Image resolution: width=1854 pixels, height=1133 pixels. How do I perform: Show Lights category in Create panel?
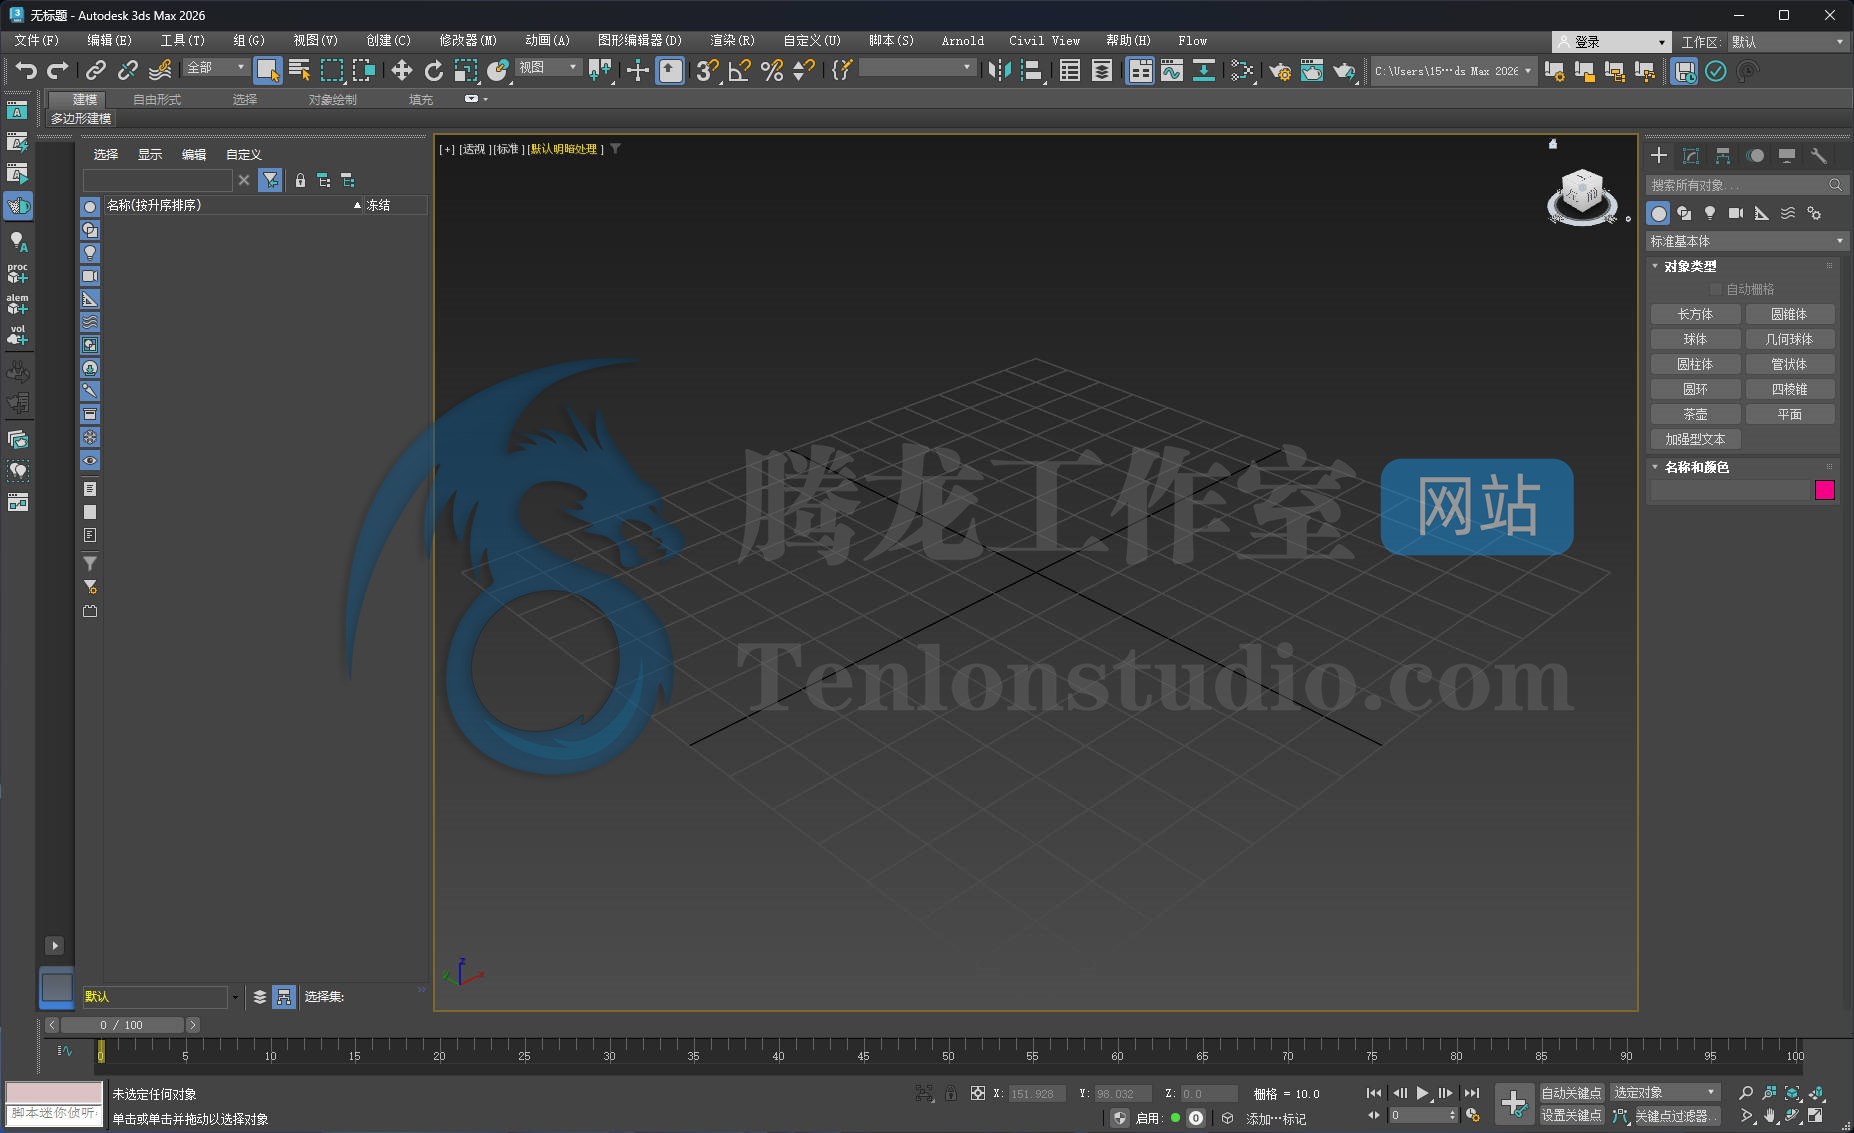pos(1710,213)
